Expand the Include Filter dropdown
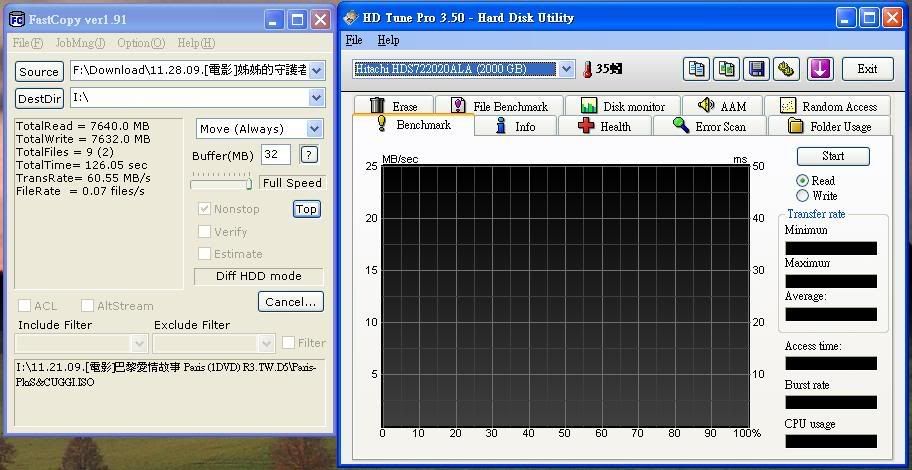 click(x=139, y=343)
